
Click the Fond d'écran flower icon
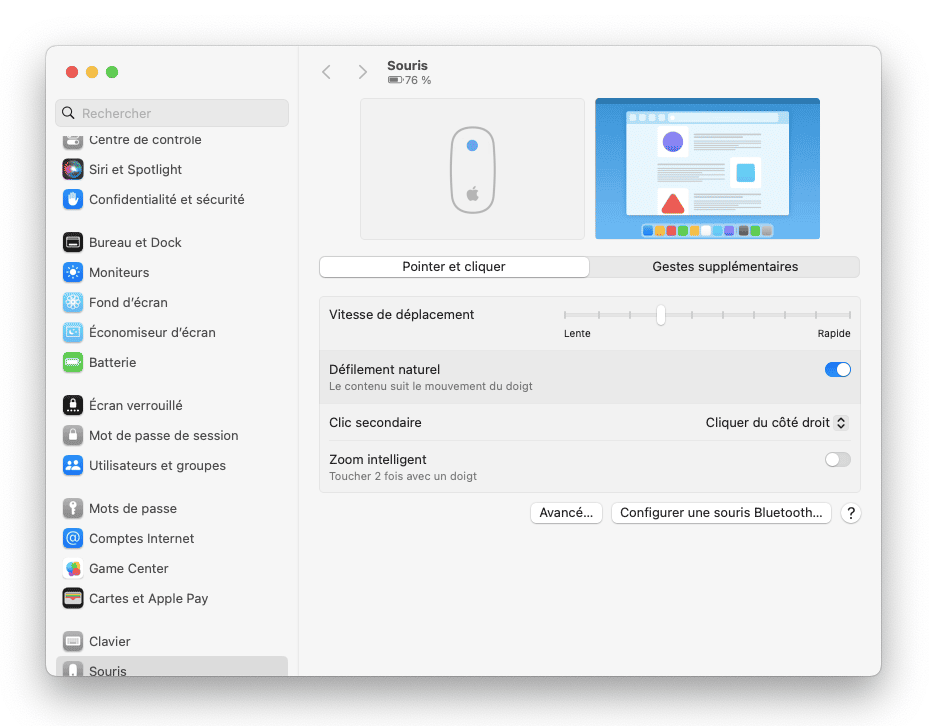coord(73,302)
